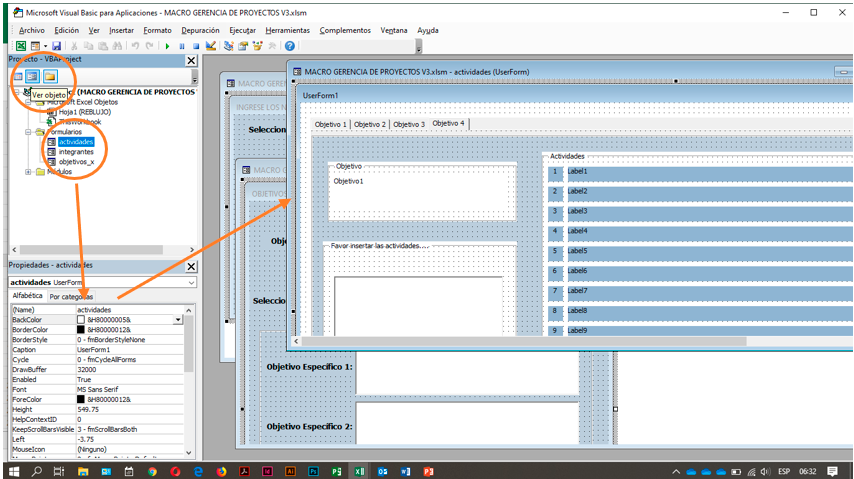The image size is (854, 479).
Task: Click Label1 in the Actividades frame
Action: click(710, 174)
